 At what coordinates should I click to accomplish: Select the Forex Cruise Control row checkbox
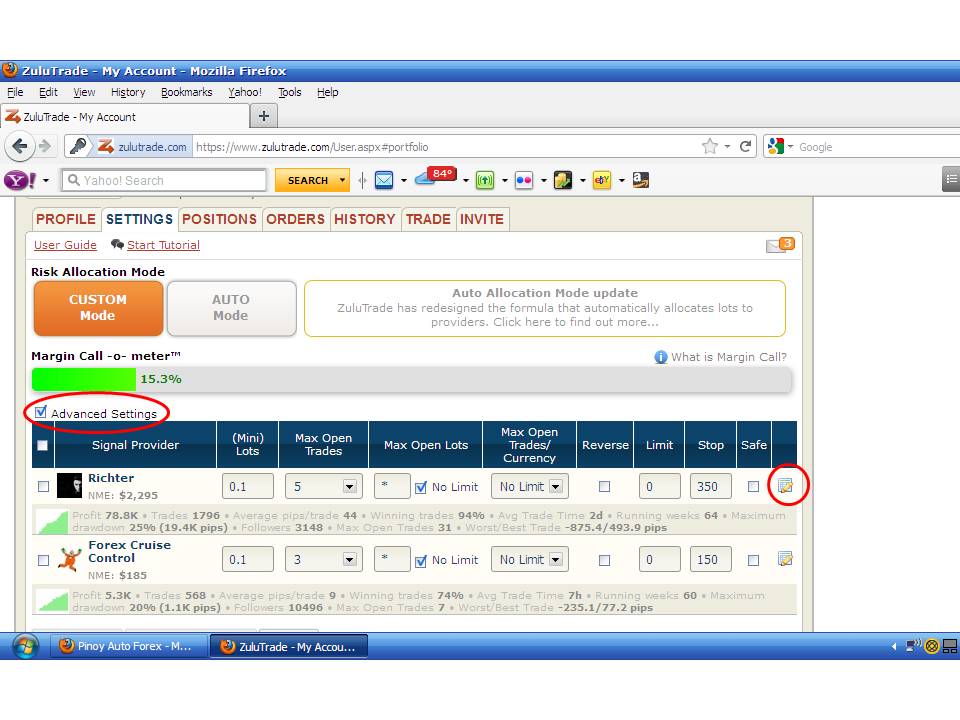[x=43, y=560]
